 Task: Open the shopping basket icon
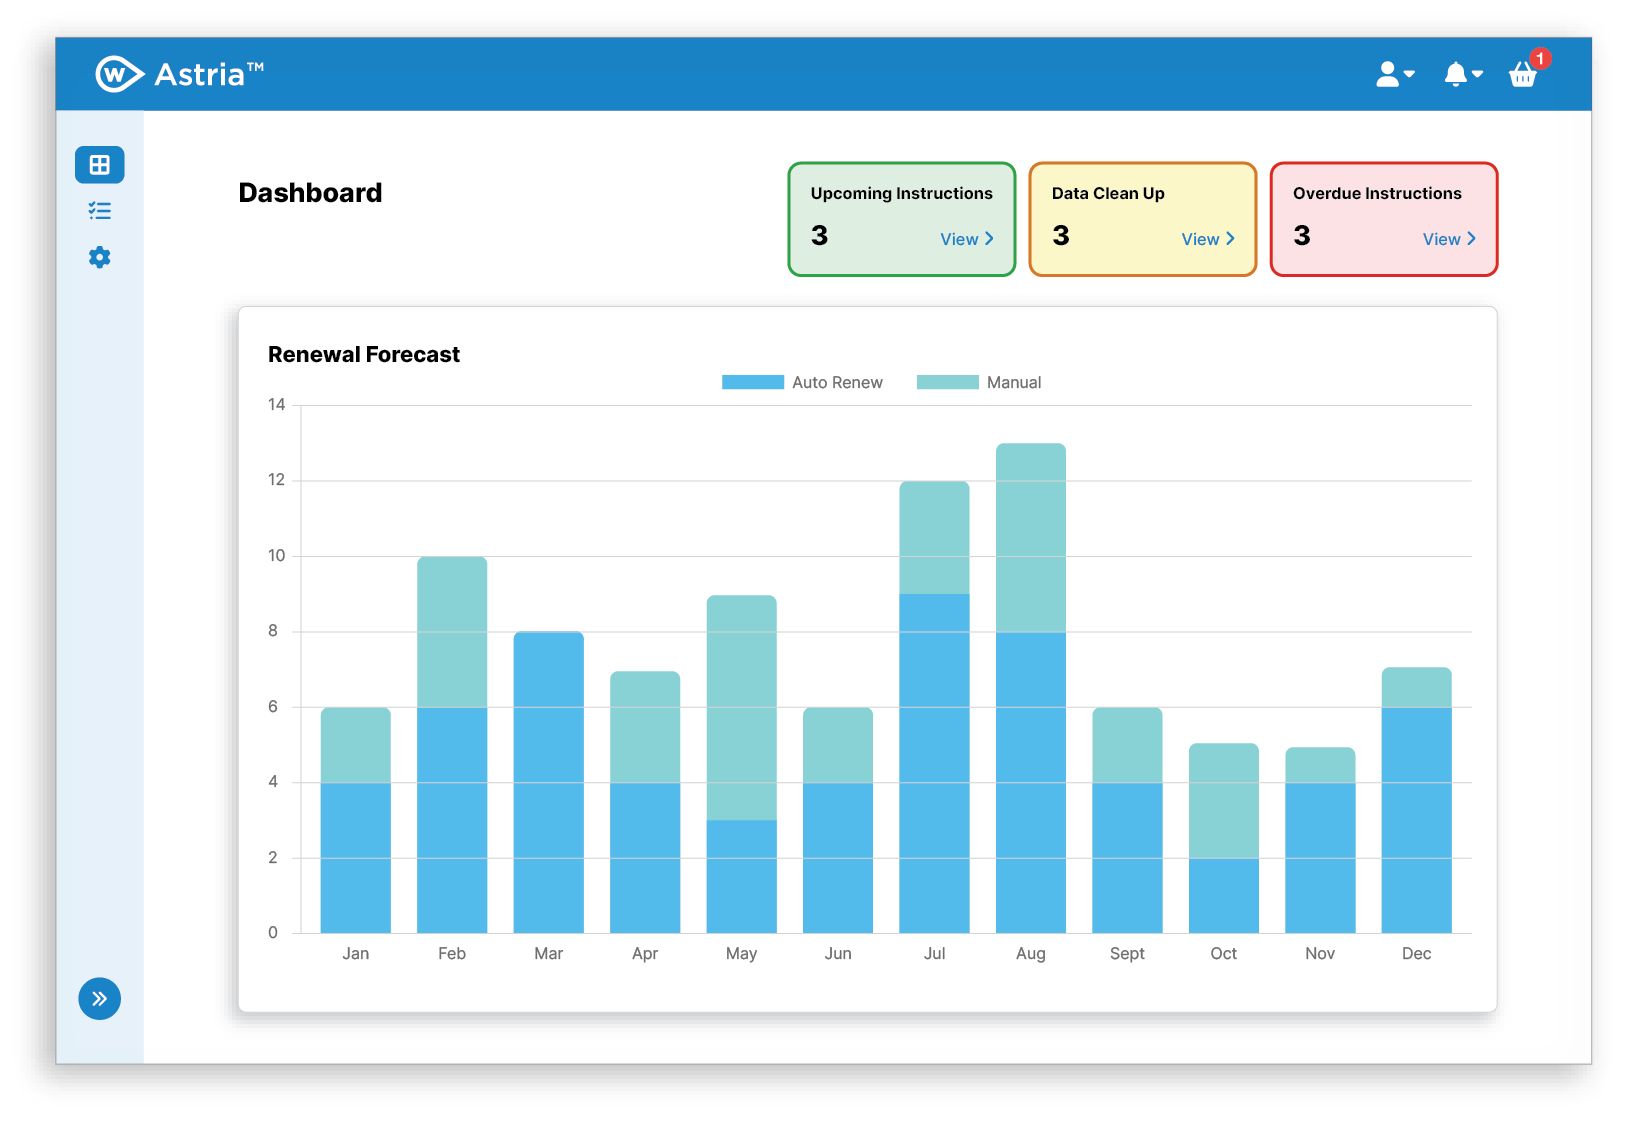tap(1523, 75)
